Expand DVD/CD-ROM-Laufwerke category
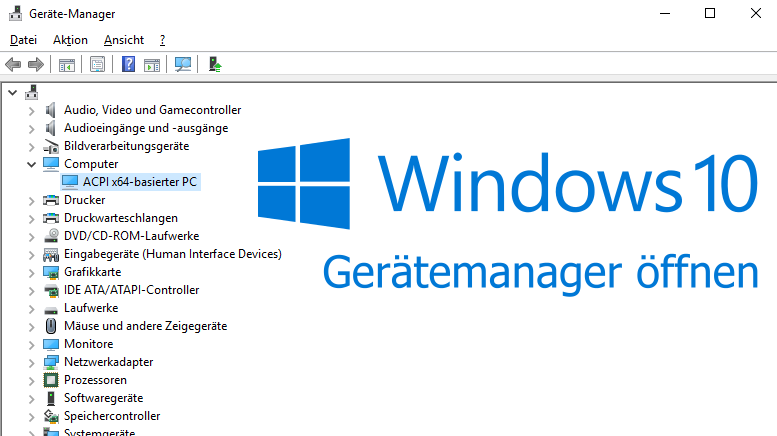 click(x=32, y=237)
